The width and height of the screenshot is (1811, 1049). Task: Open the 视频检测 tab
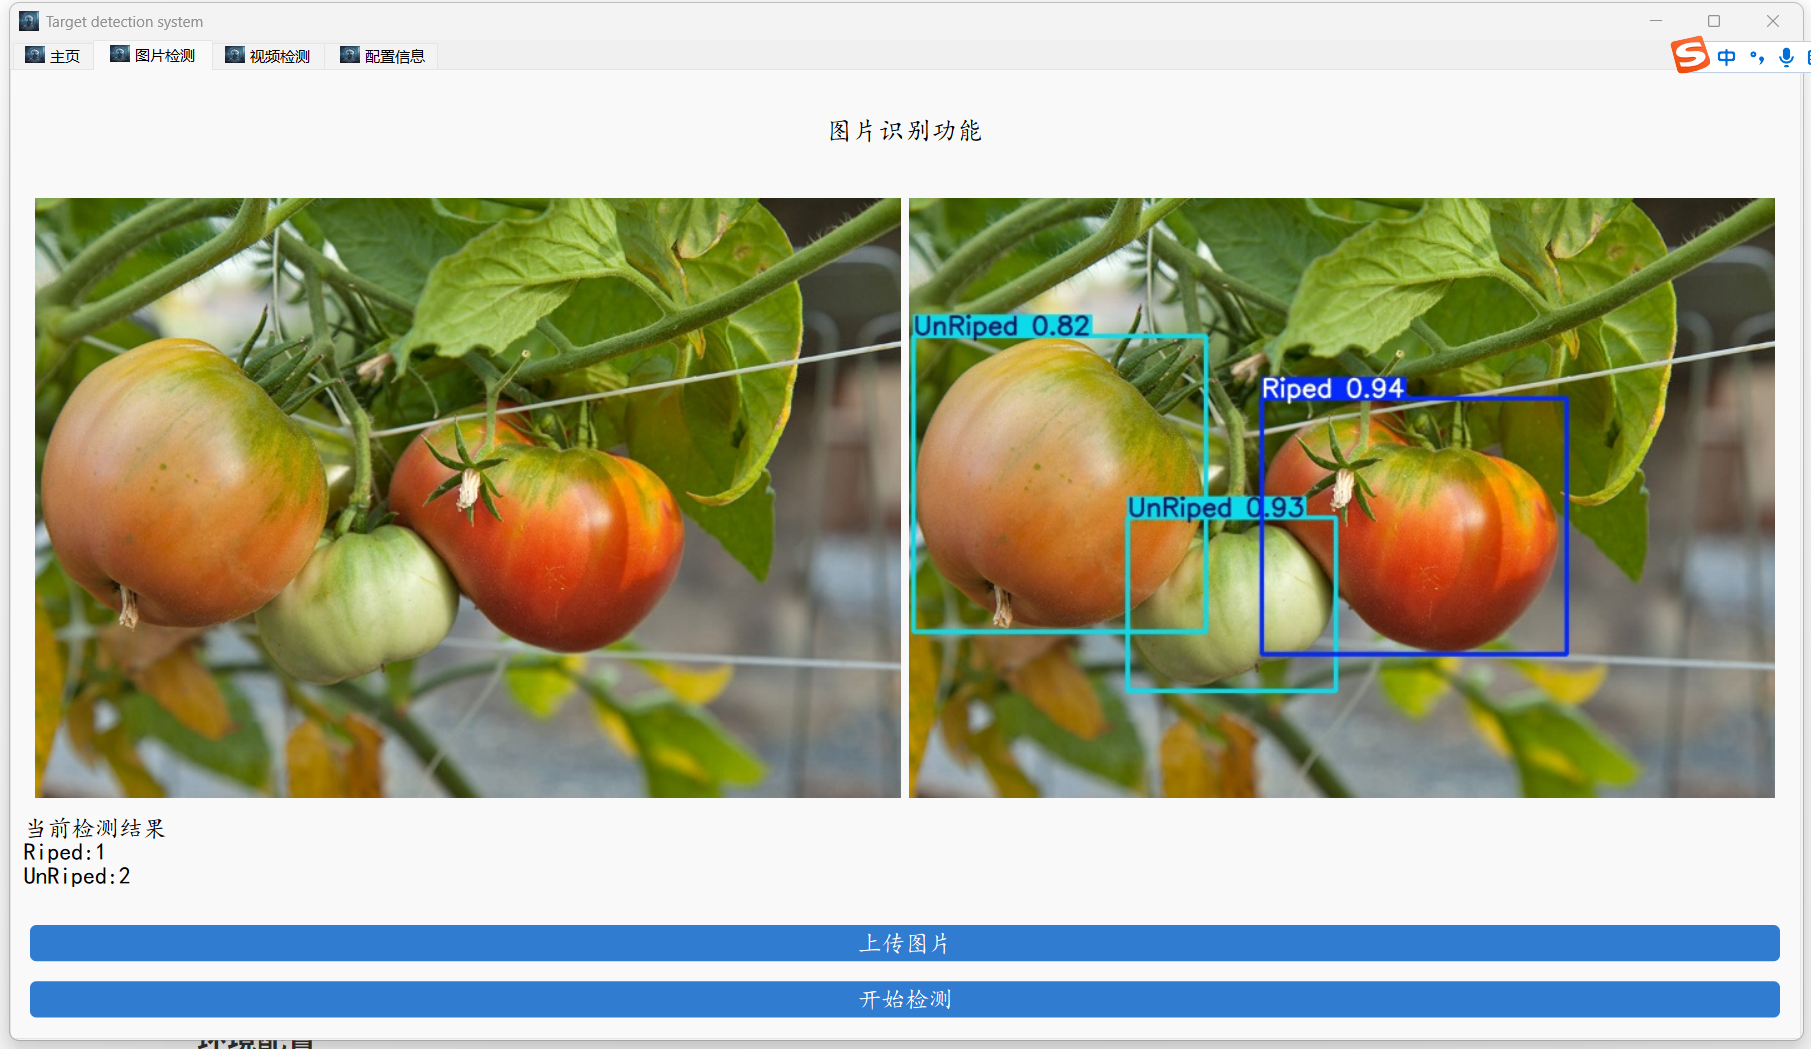[268, 56]
